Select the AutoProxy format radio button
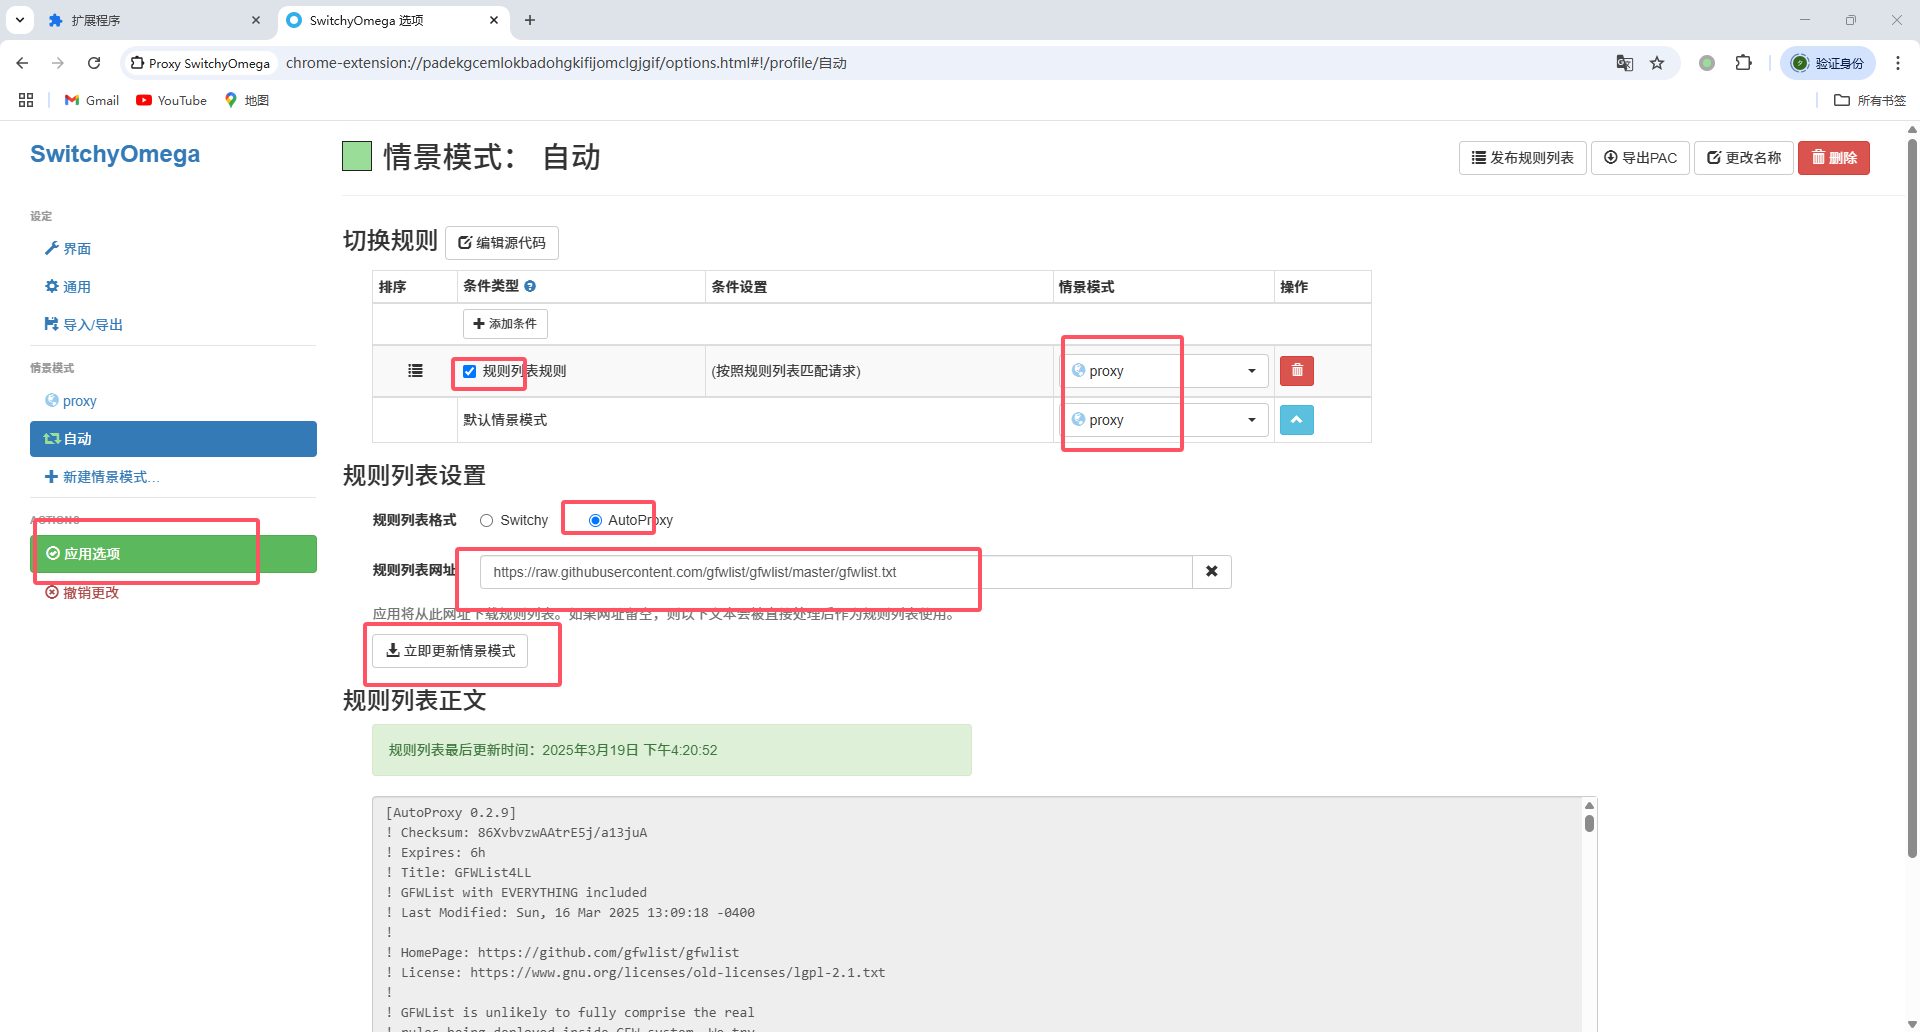Image resolution: width=1920 pixels, height=1032 pixels. click(x=595, y=520)
